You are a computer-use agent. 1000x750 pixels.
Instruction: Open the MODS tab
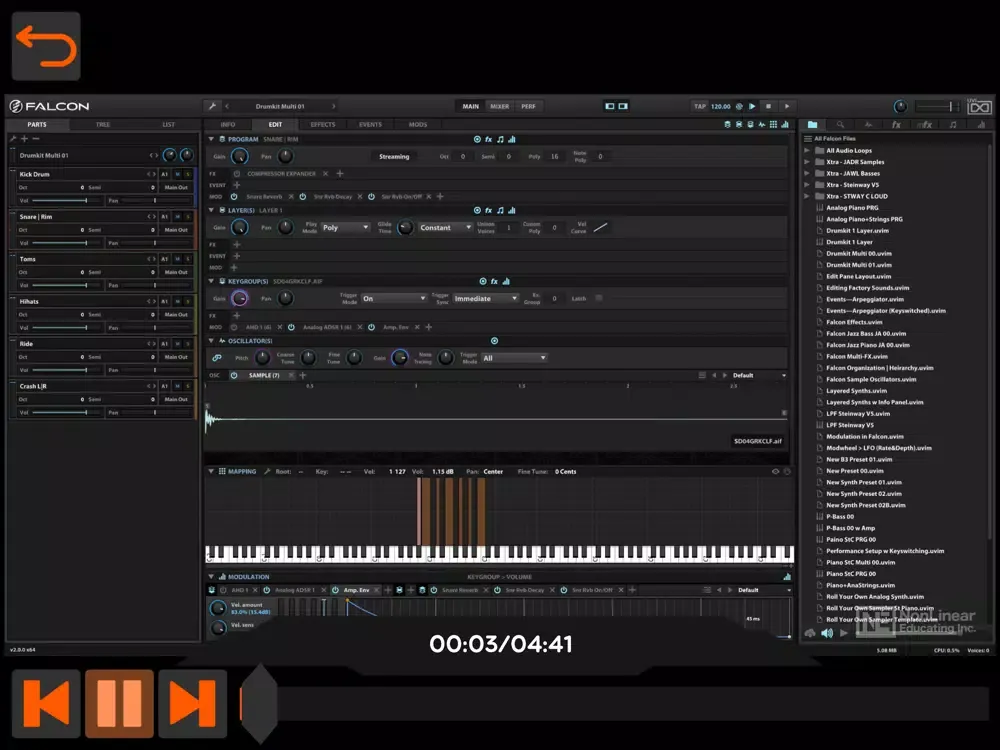tap(418, 124)
